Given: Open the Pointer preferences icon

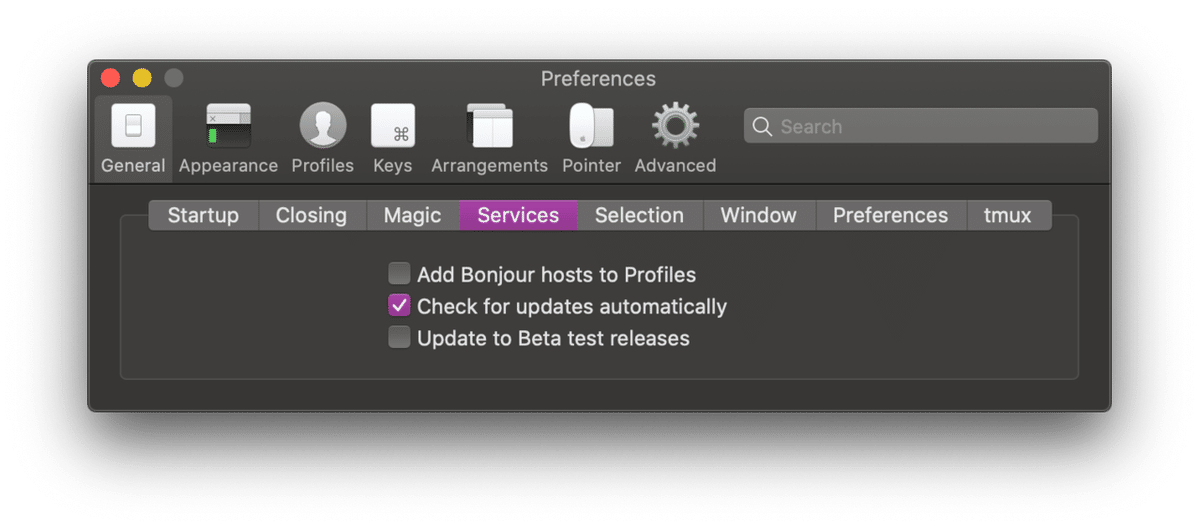Looking at the screenshot, I should click(591, 127).
